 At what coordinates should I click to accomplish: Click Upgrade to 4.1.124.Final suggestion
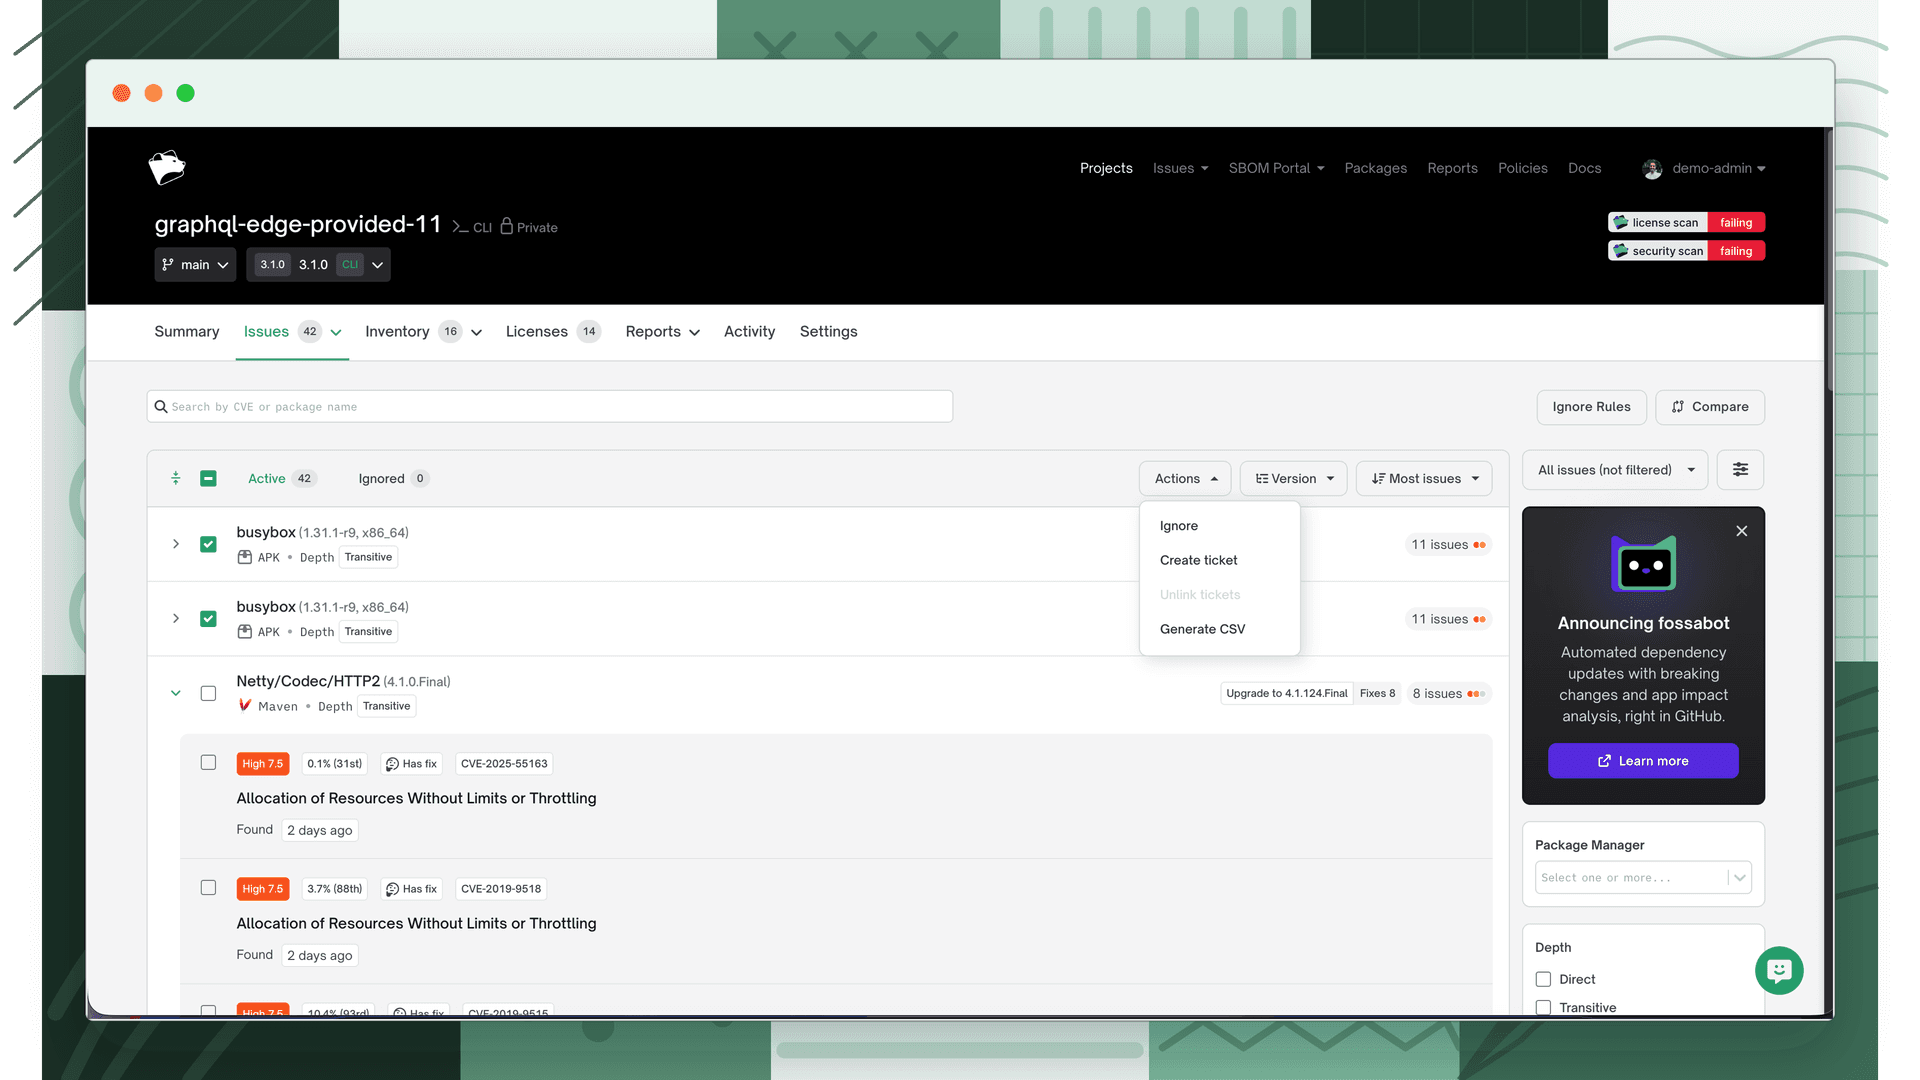[x=1286, y=694]
